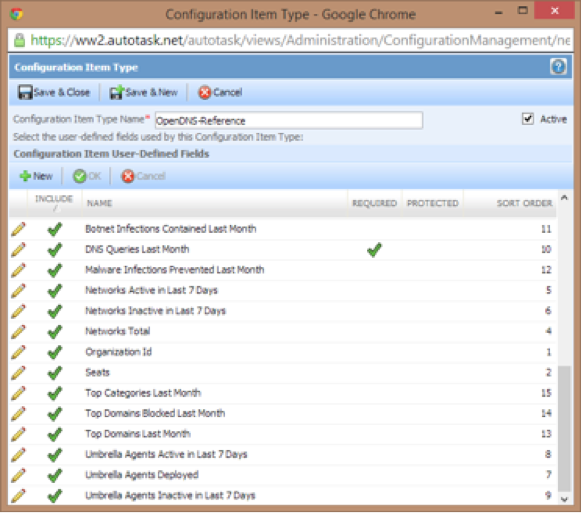Edit Seats row pencil icon
Screen dimensions: 582x513
[x=18, y=372]
